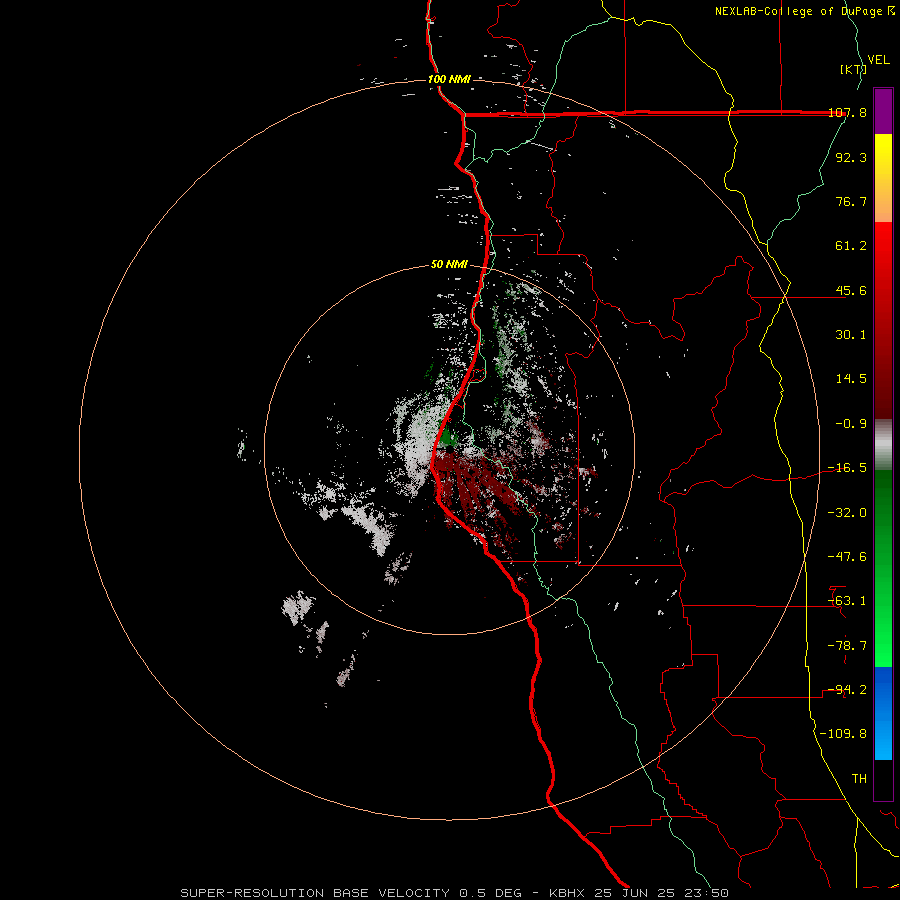This screenshot has width=900, height=900.
Task: Select the -32.0 velocity scale label
Action: [x=848, y=513]
